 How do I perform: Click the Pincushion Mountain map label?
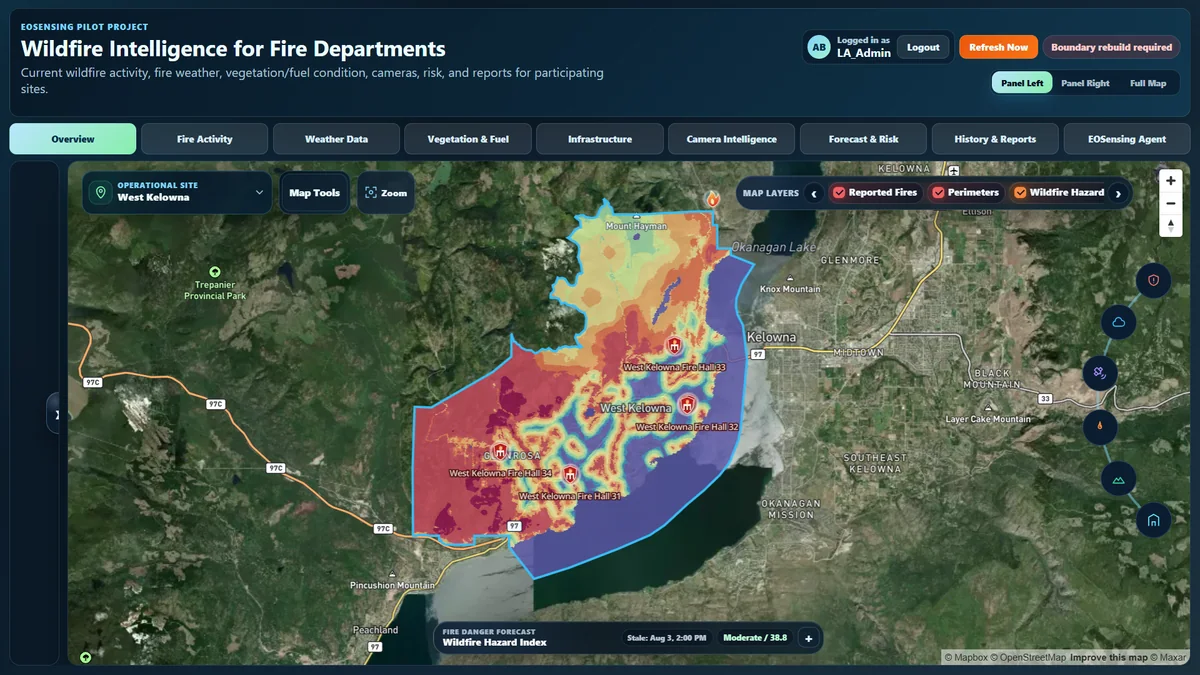tap(392, 585)
